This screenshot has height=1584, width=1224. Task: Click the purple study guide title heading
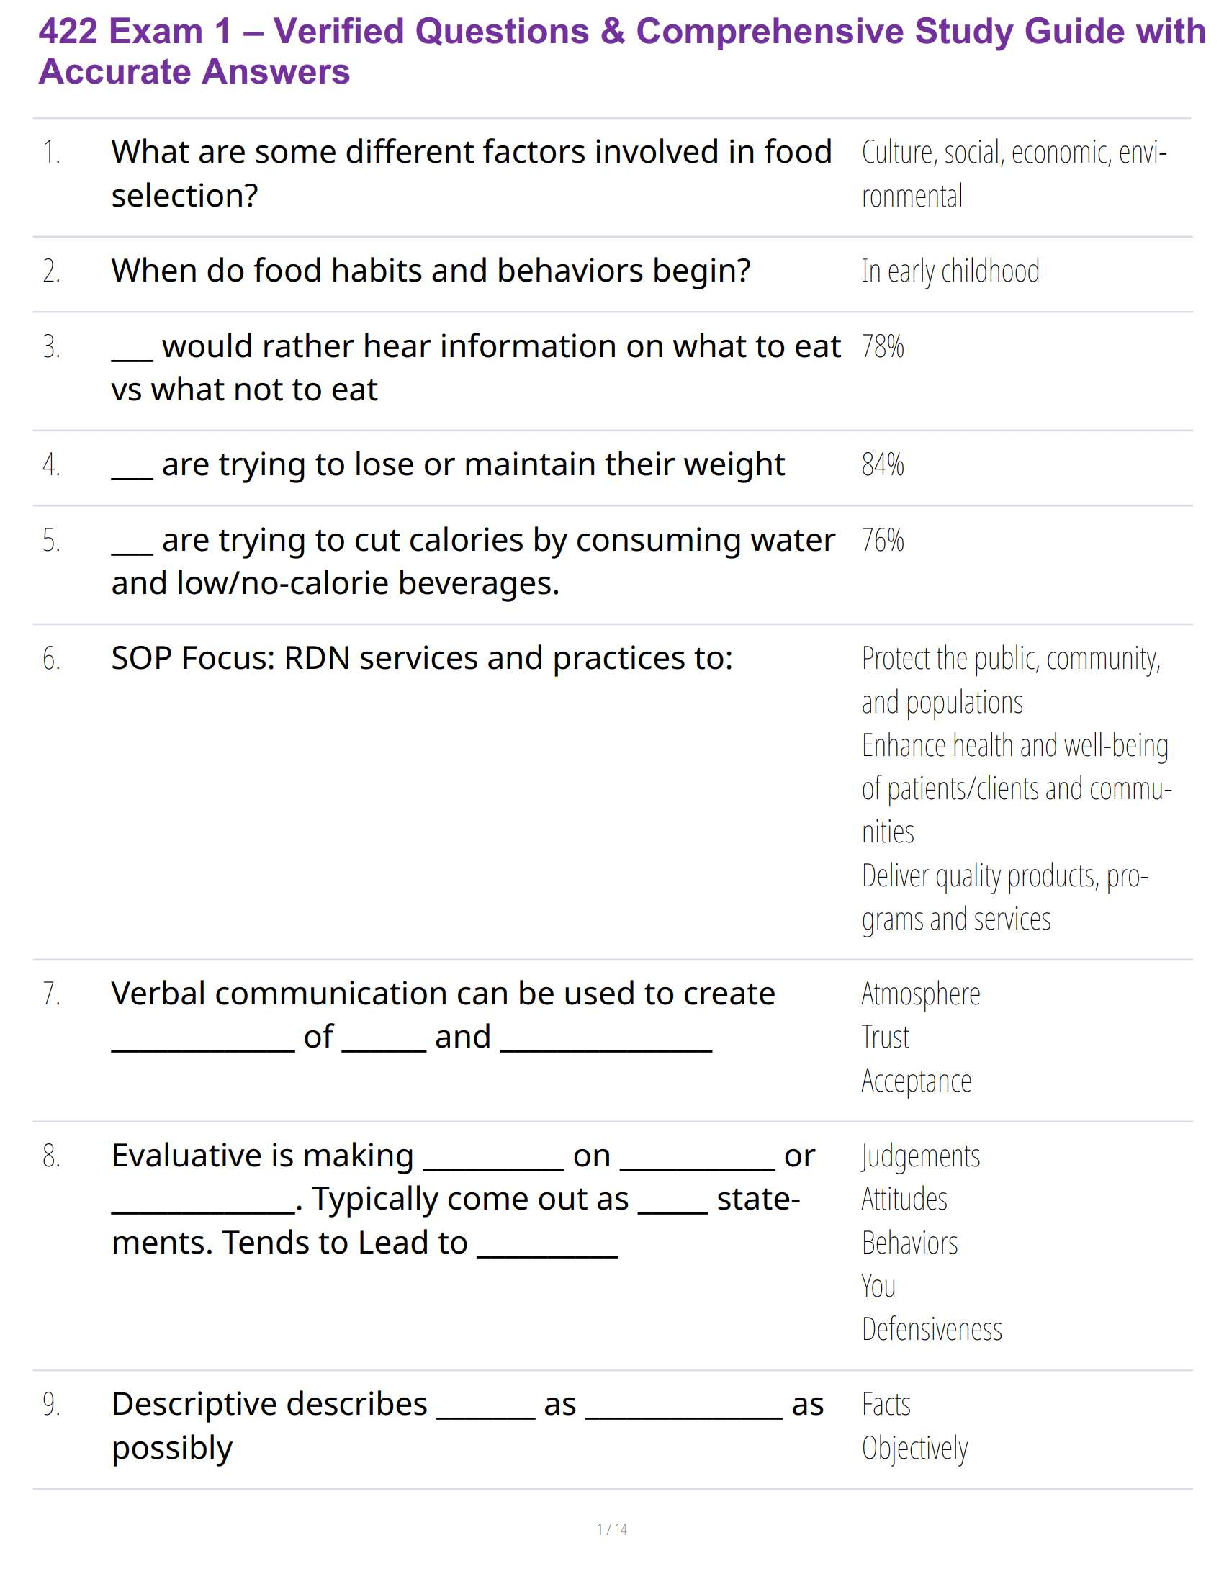coord(620,51)
